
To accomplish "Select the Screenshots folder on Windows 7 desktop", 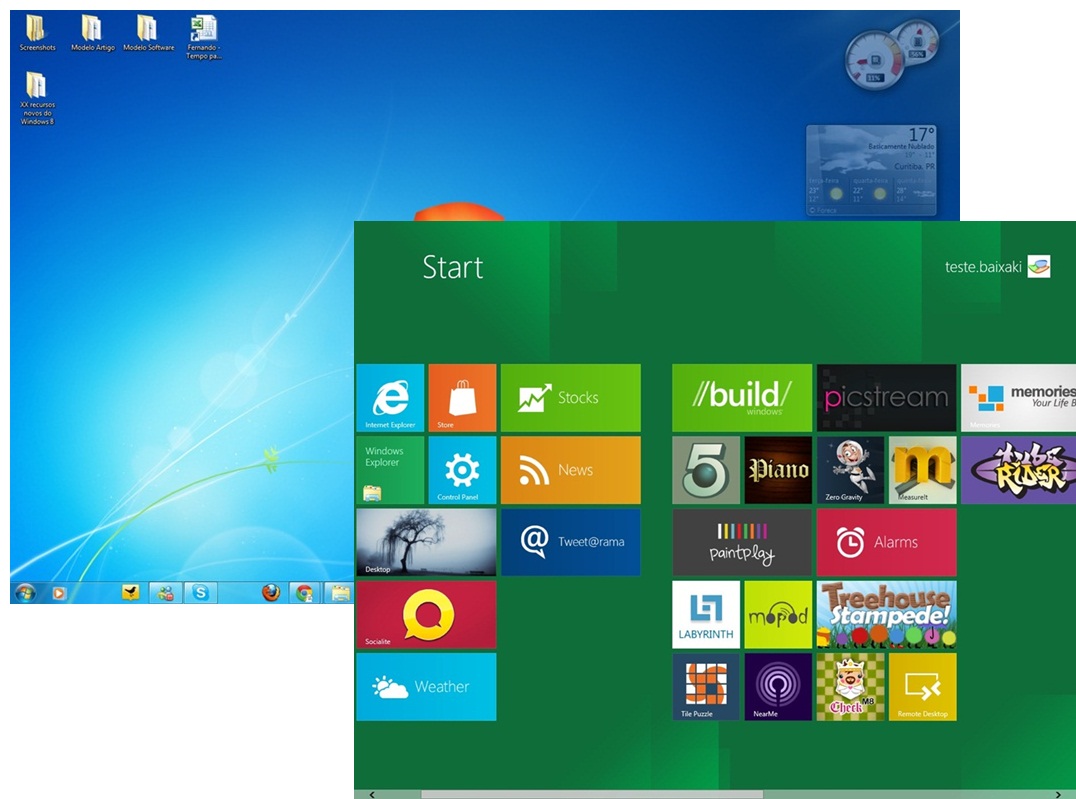I will click(37, 33).
